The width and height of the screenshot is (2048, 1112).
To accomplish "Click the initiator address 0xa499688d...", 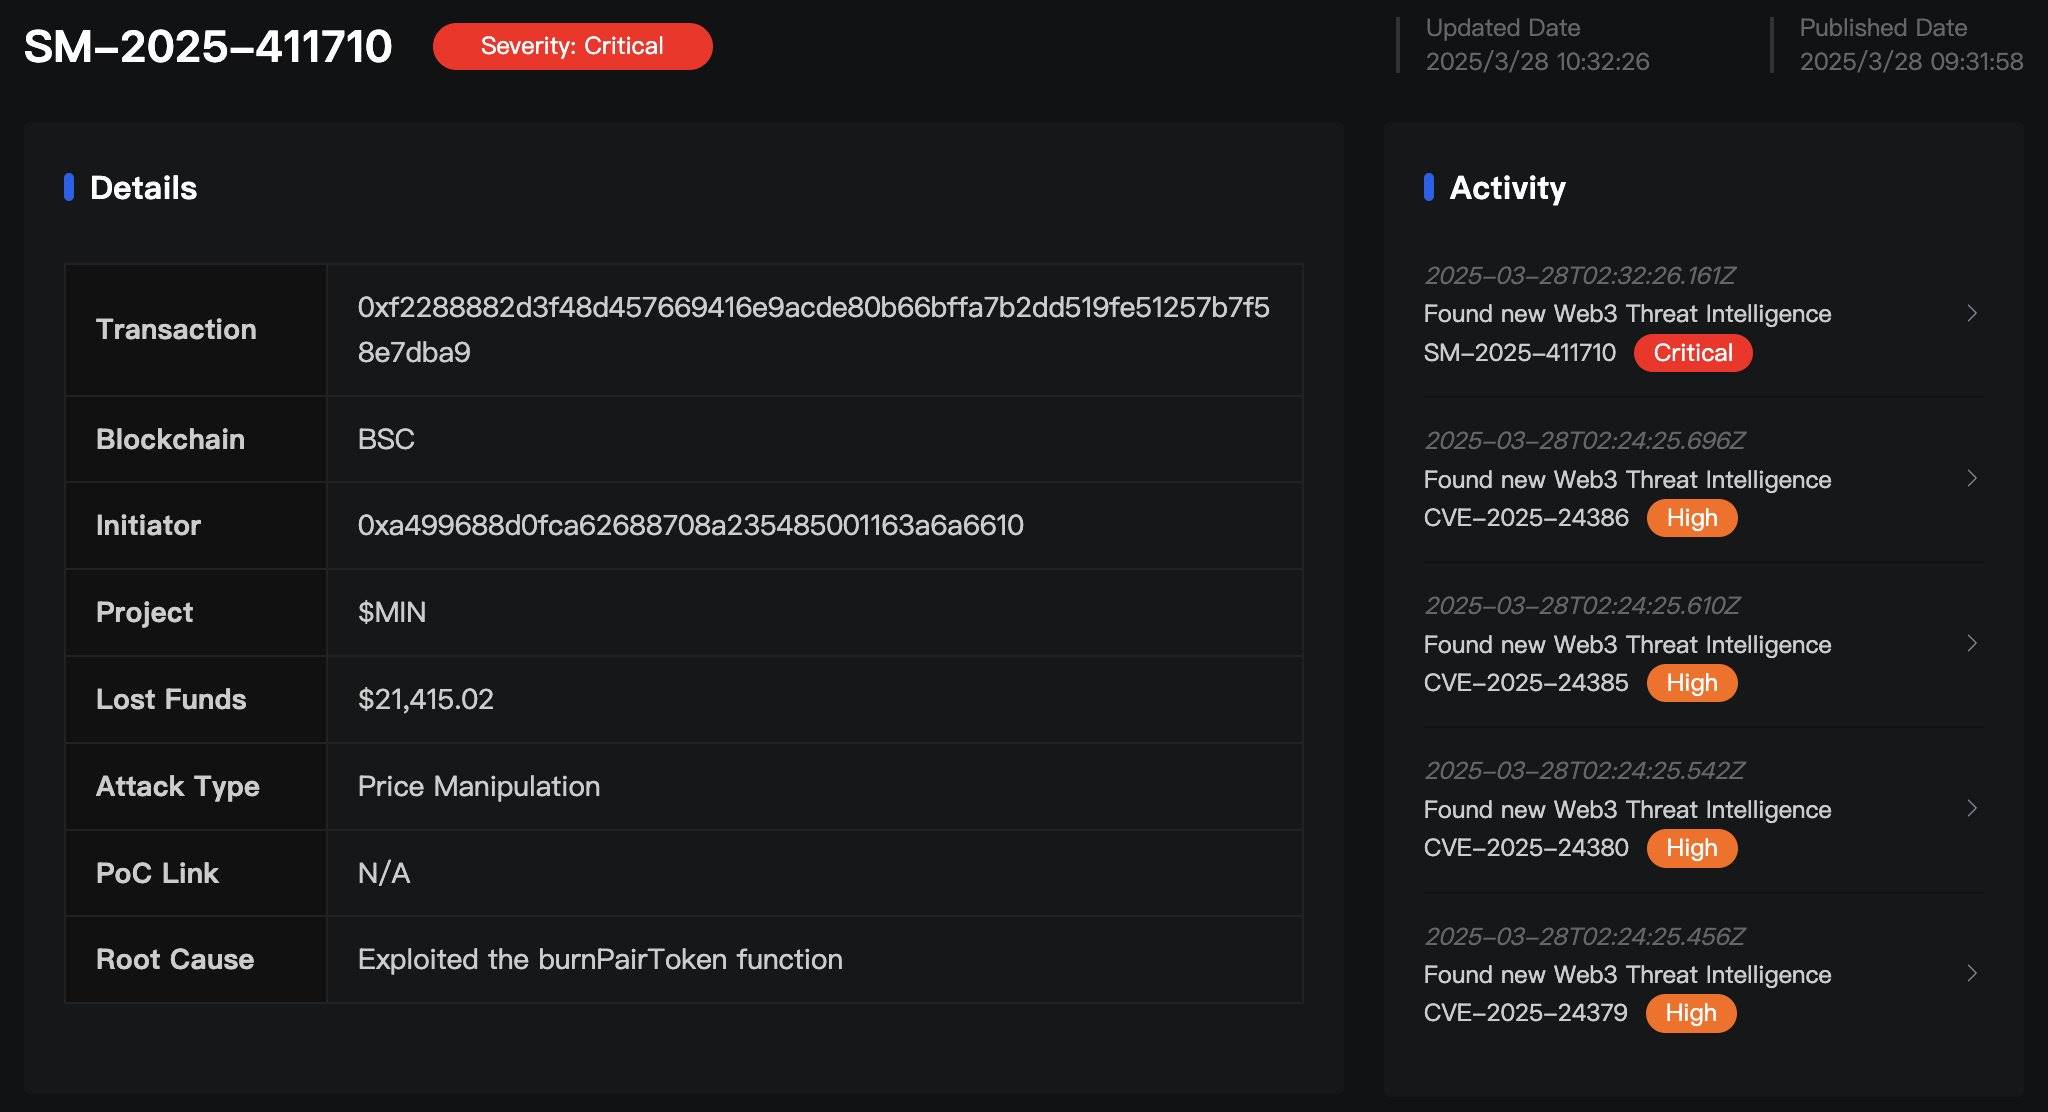I will 690,525.
